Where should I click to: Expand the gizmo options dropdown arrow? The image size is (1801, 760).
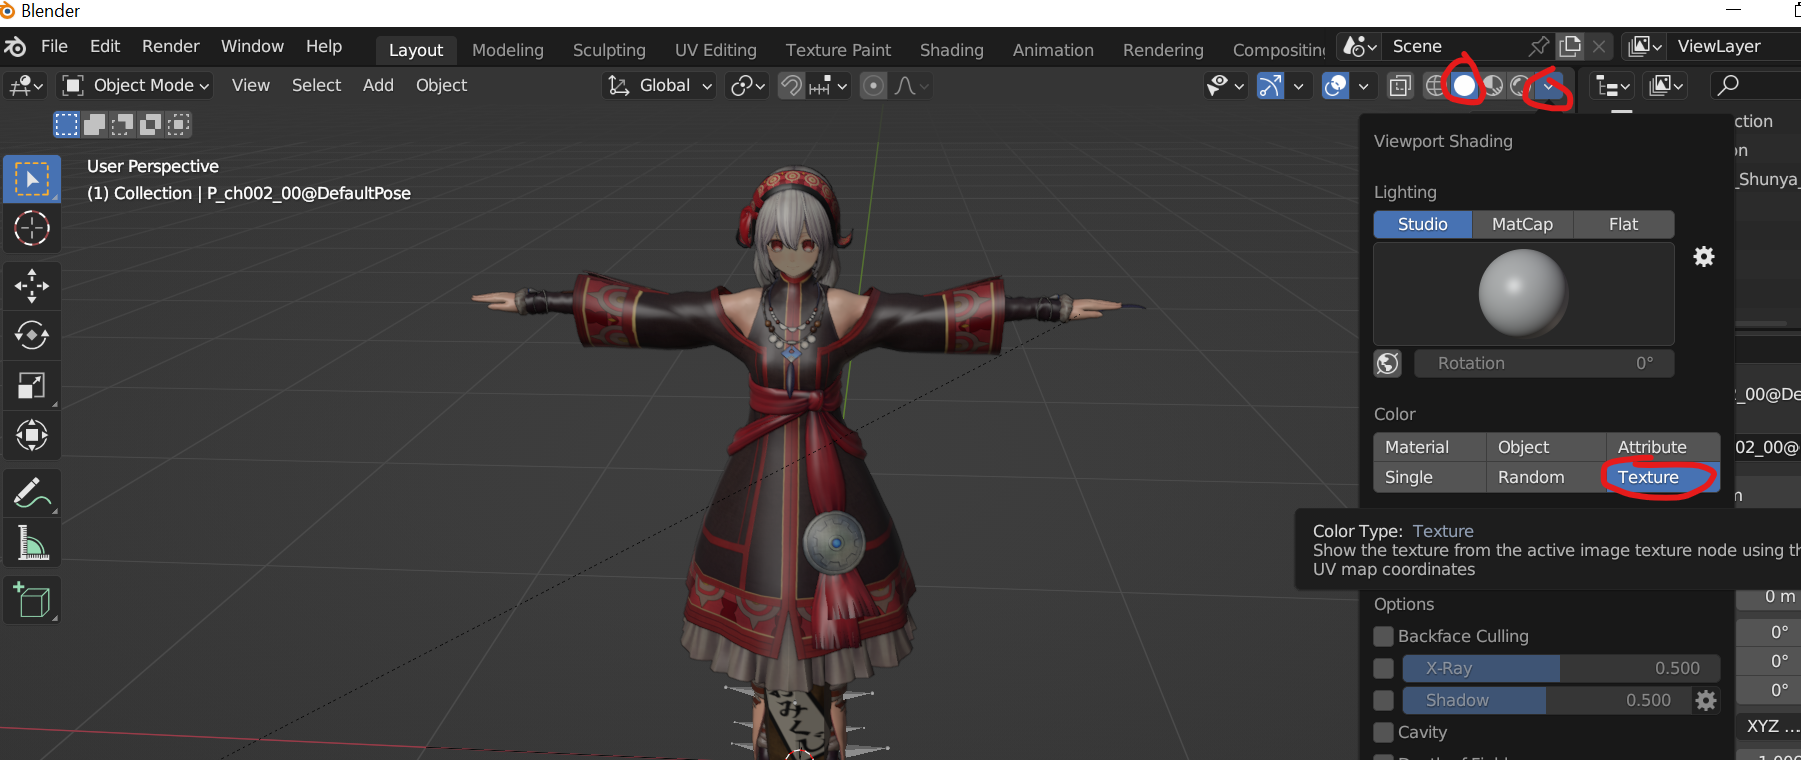point(1298,86)
